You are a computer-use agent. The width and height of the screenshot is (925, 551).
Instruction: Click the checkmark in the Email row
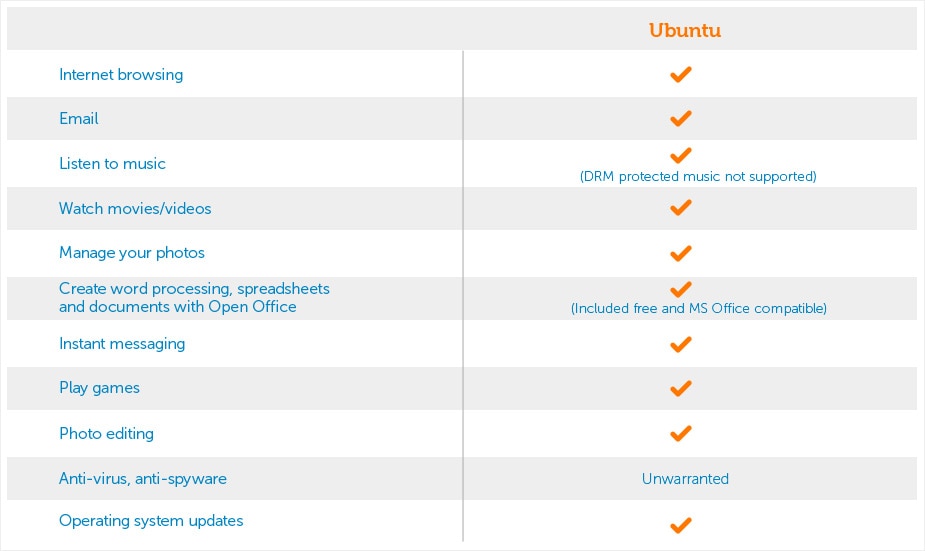[x=680, y=119]
